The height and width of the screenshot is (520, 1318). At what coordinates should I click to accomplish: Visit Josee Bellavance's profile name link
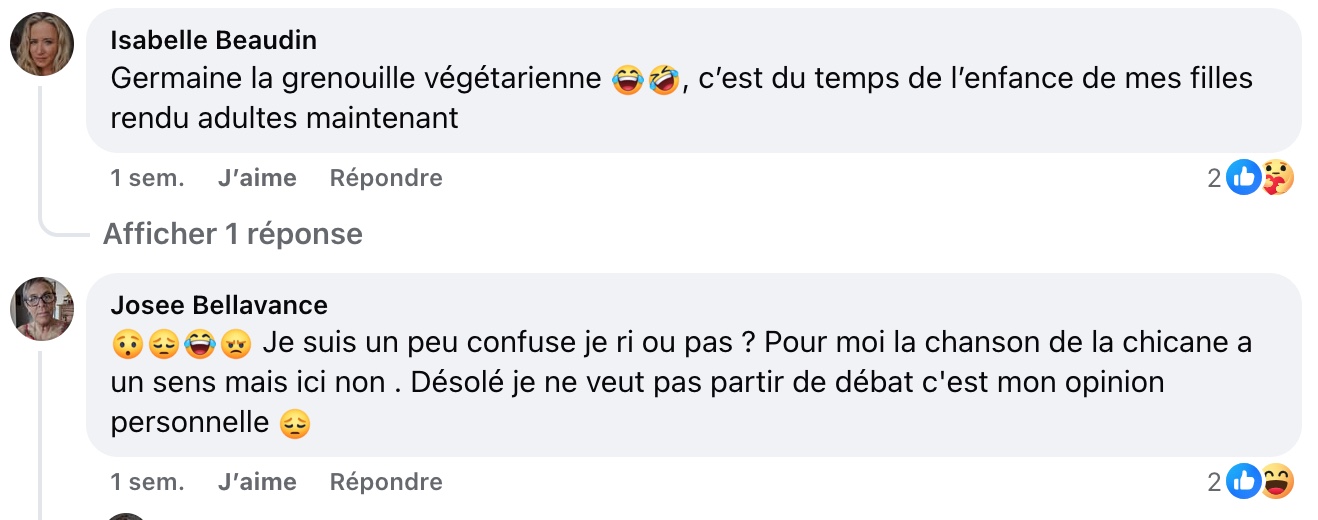[219, 304]
